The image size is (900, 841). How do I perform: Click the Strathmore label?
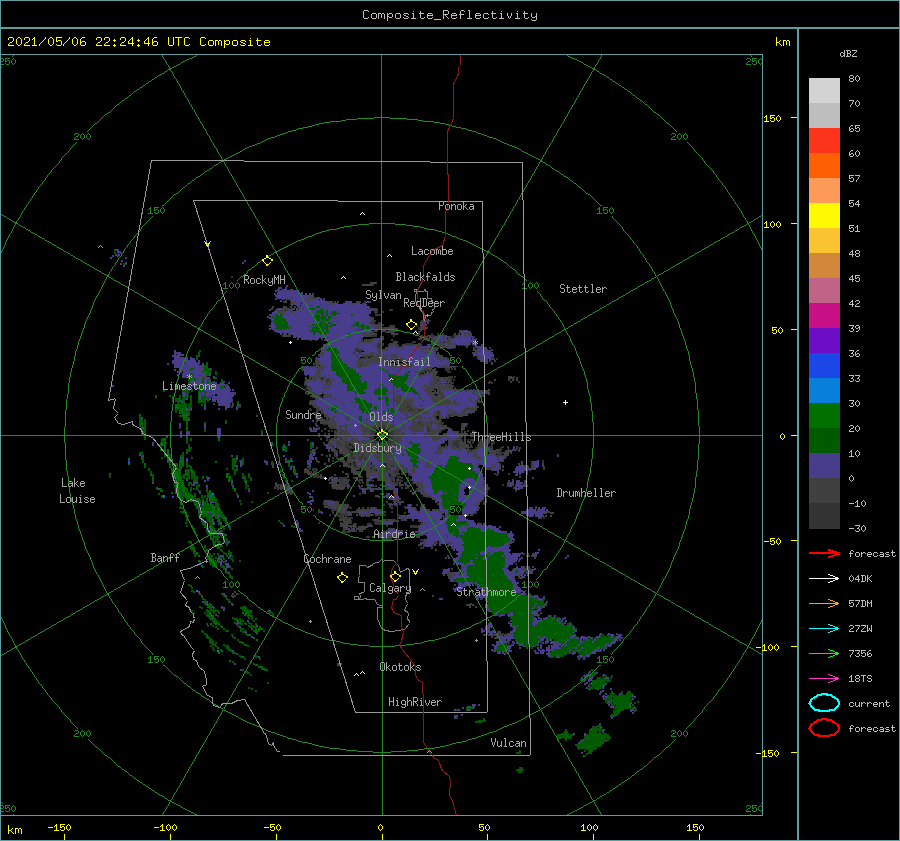[x=486, y=592]
